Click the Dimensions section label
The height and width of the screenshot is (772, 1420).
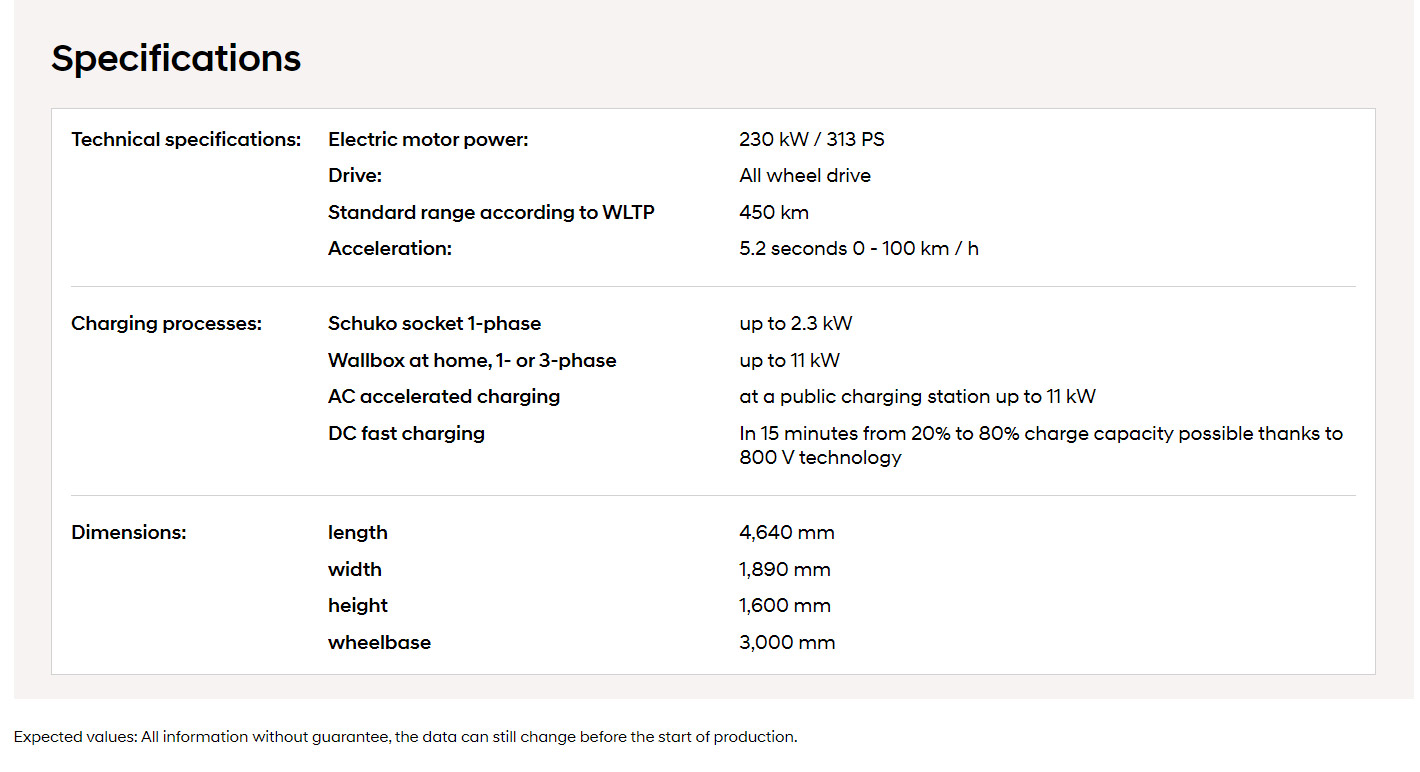pos(129,533)
